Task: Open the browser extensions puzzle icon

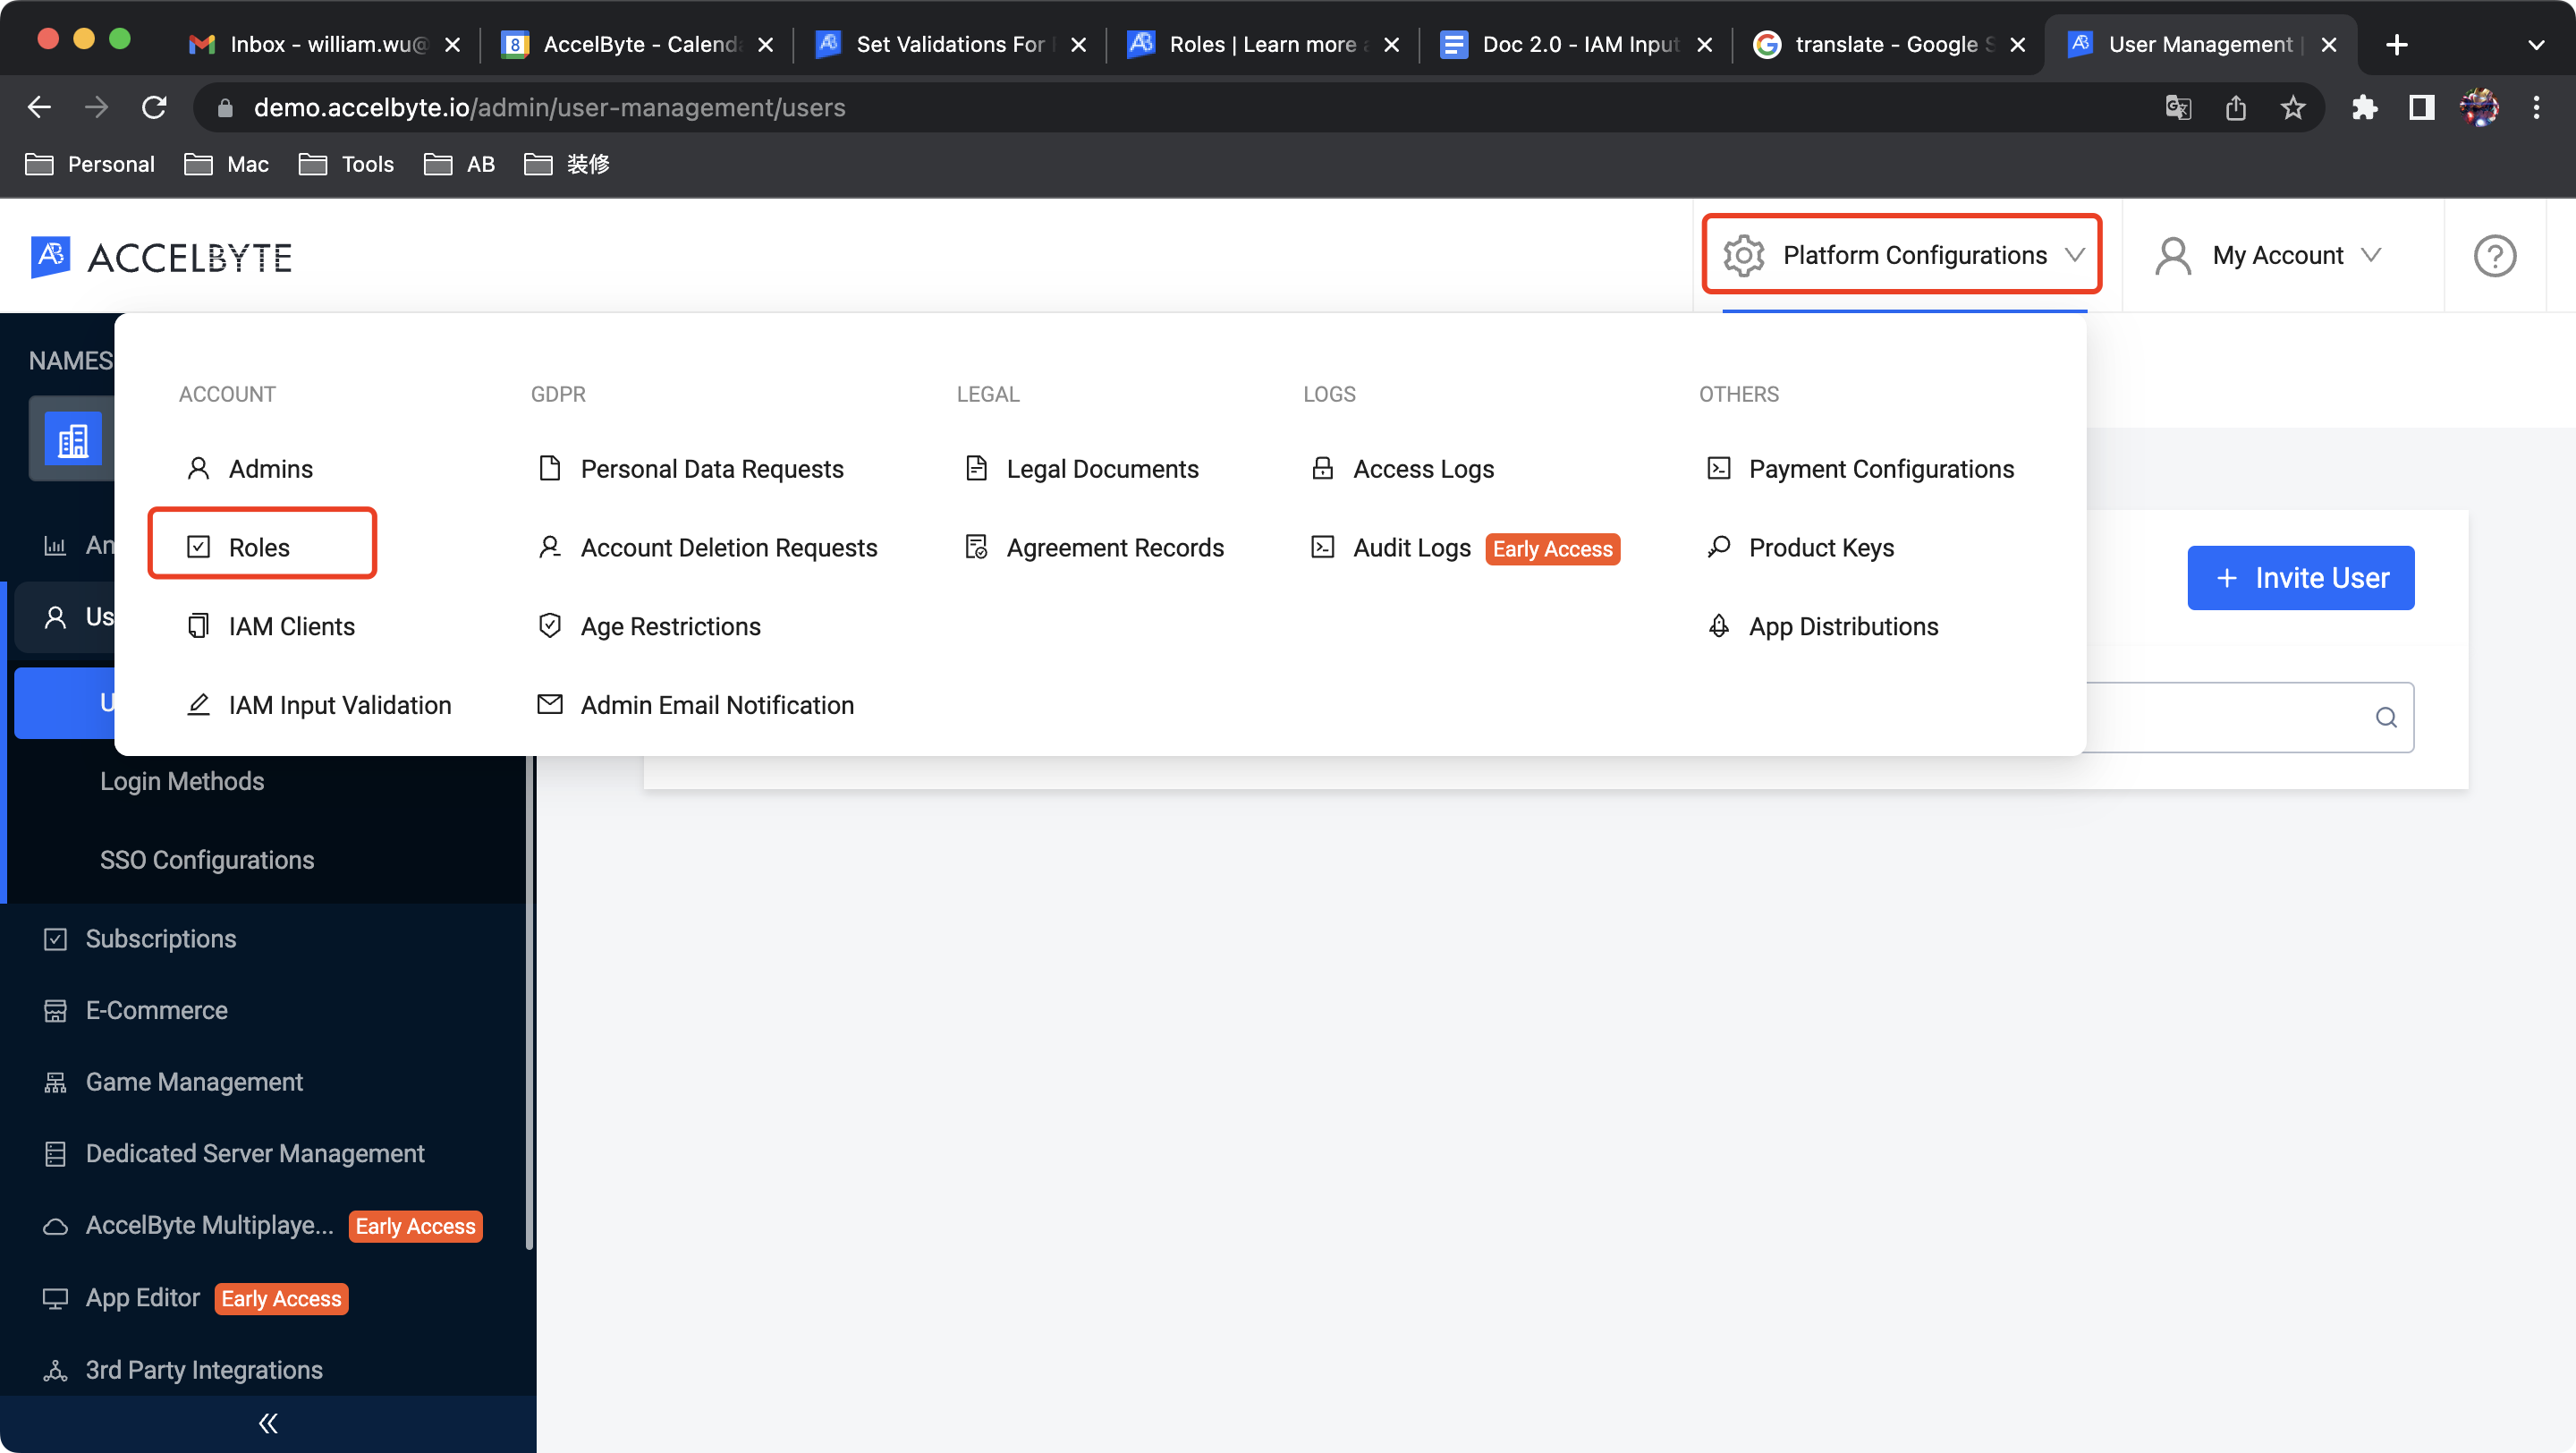Action: tap(2364, 107)
